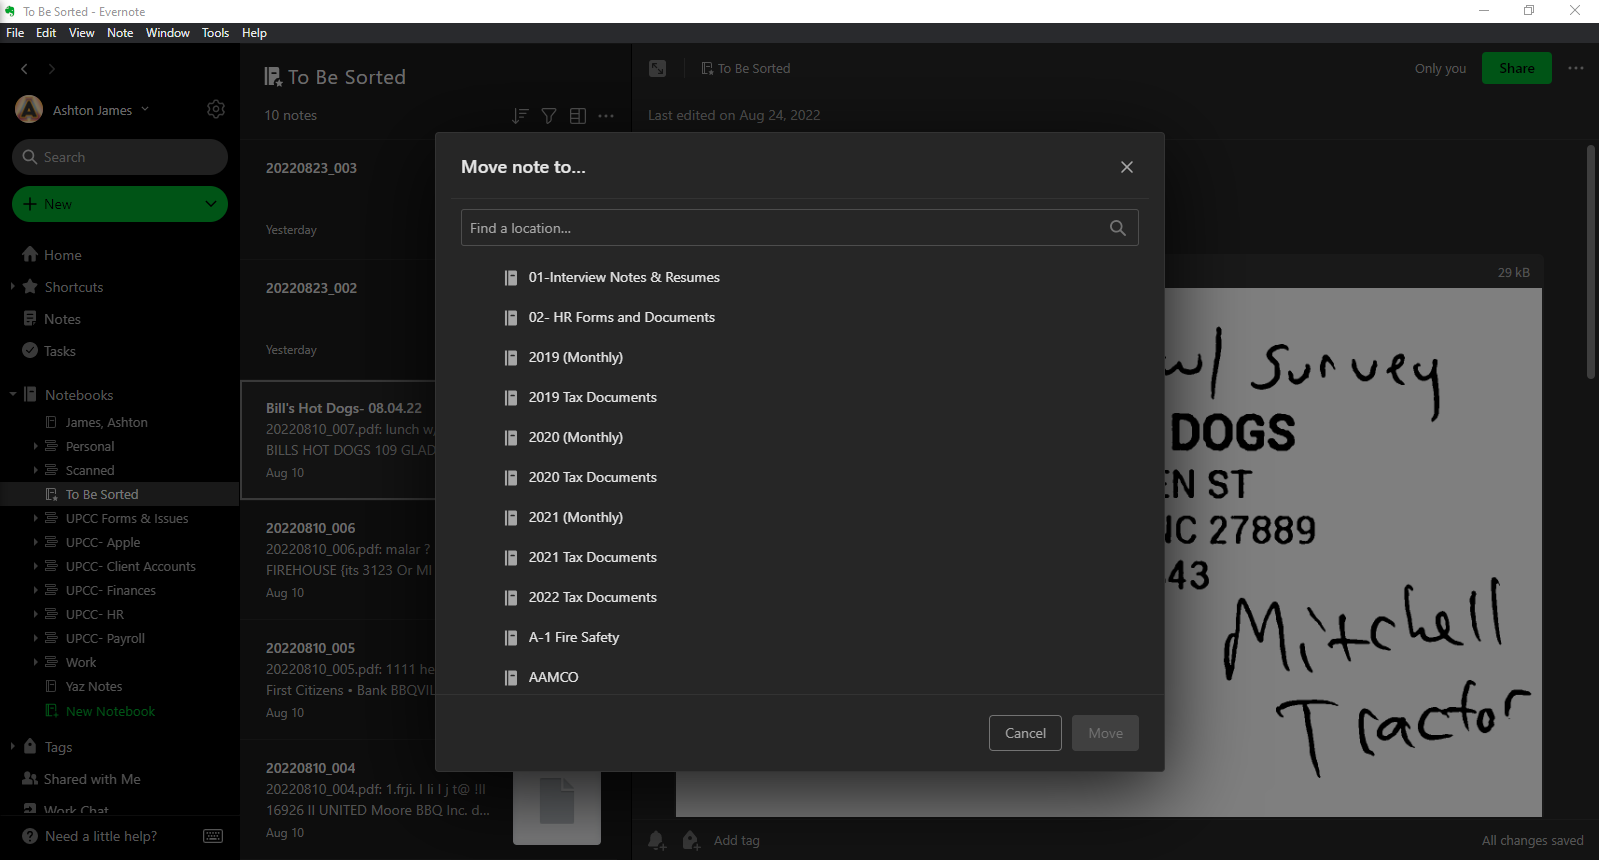Expand the UPCC- Payroll notebook stack
1599x860 pixels.
tap(36, 638)
